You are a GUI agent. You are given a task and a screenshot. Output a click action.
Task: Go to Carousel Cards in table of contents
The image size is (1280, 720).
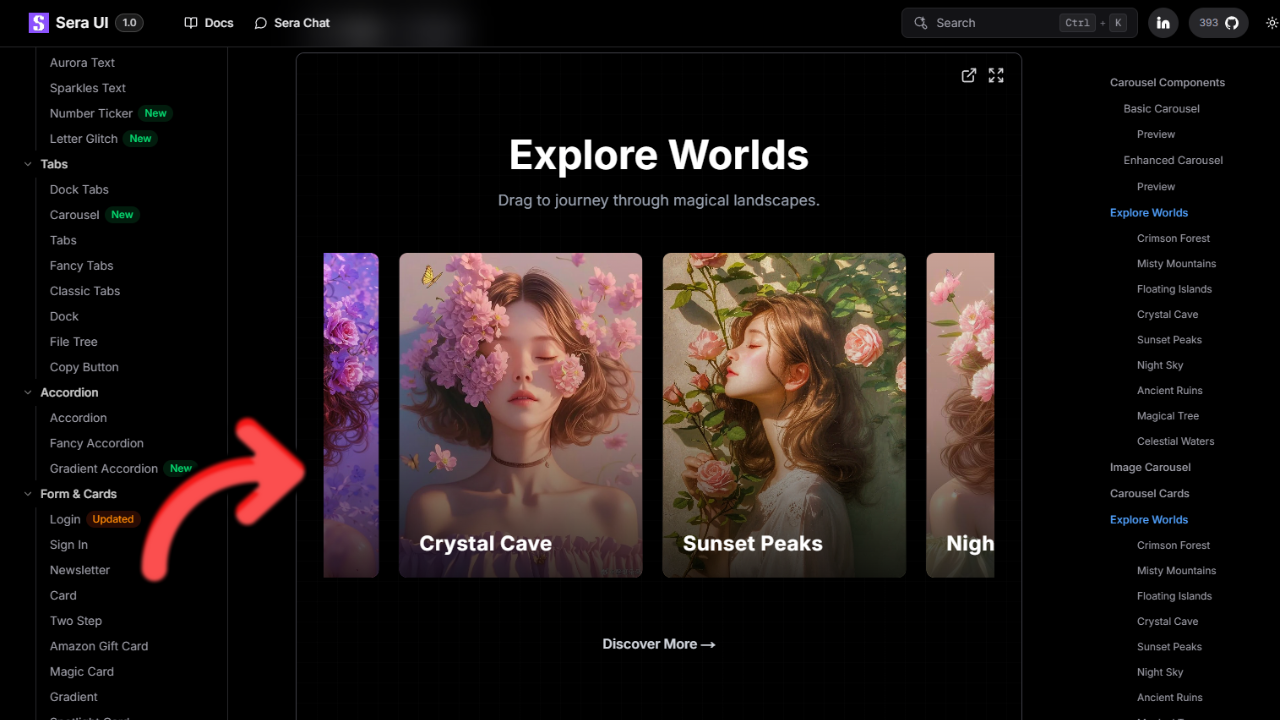coord(1149,493)
